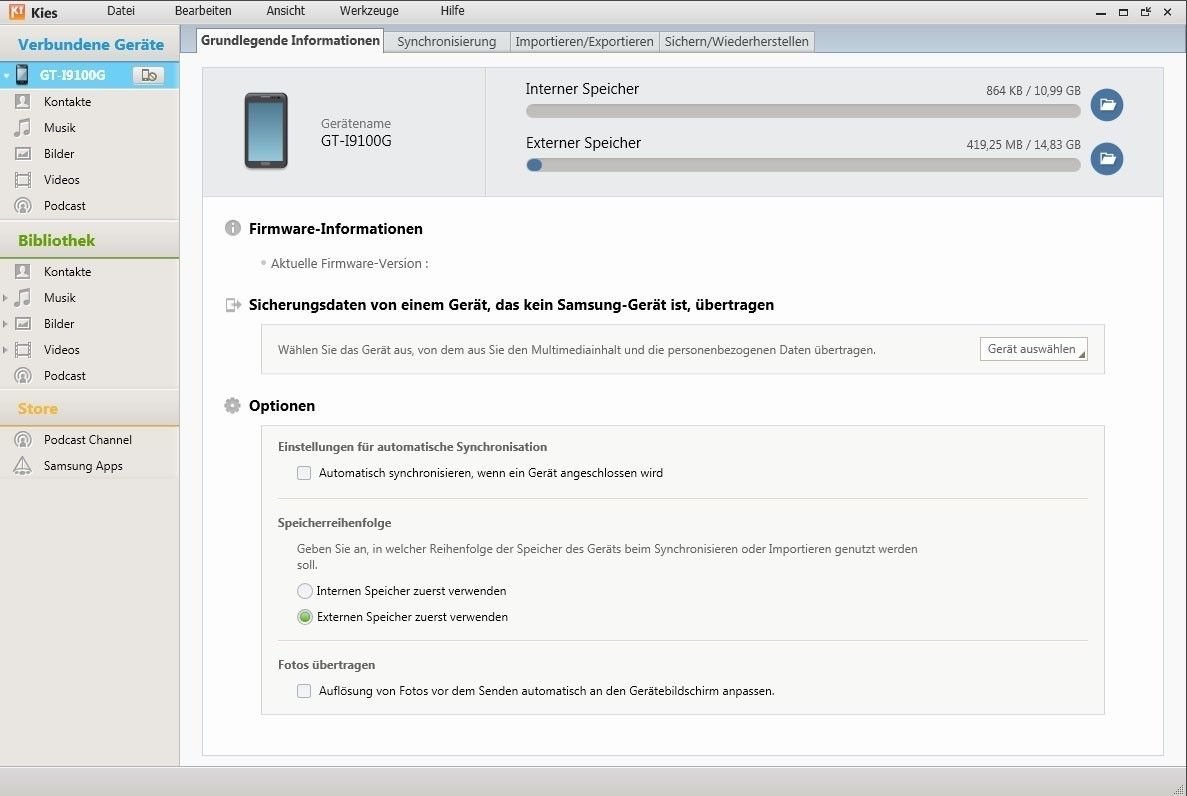1187x796 pixels.
Task: Click the transfer icon beside Sicherungsdaten heading
Action: point(233,304)
